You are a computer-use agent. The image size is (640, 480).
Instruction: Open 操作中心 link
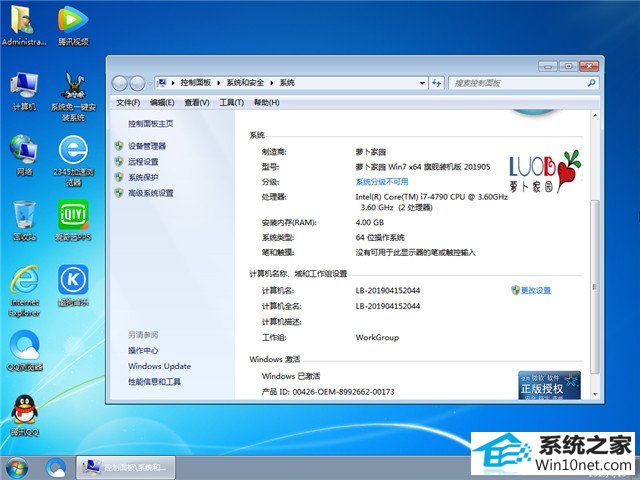143,350
